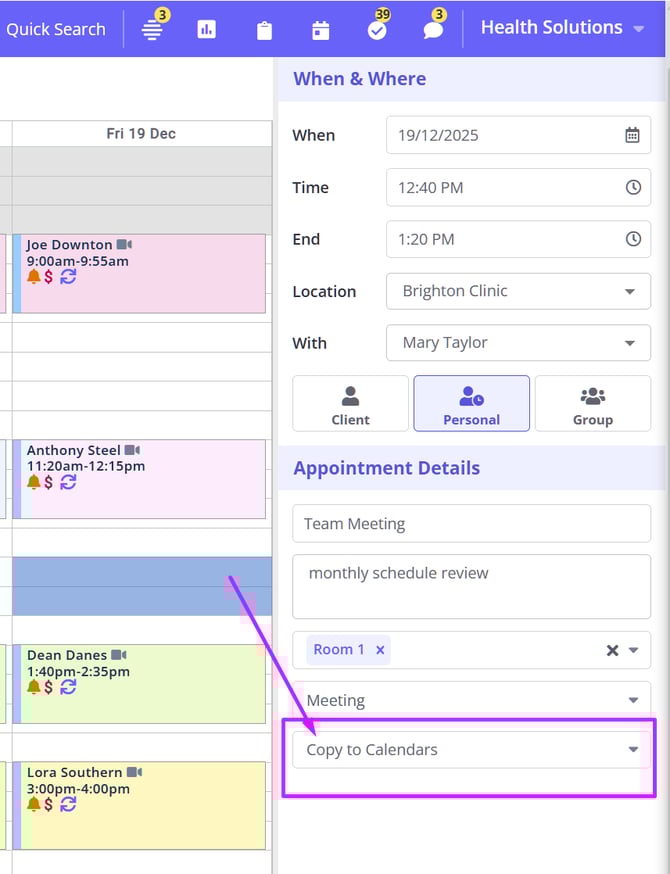Select the Client appointment type
Screen dimensions: 670x874
pos(350,404)
